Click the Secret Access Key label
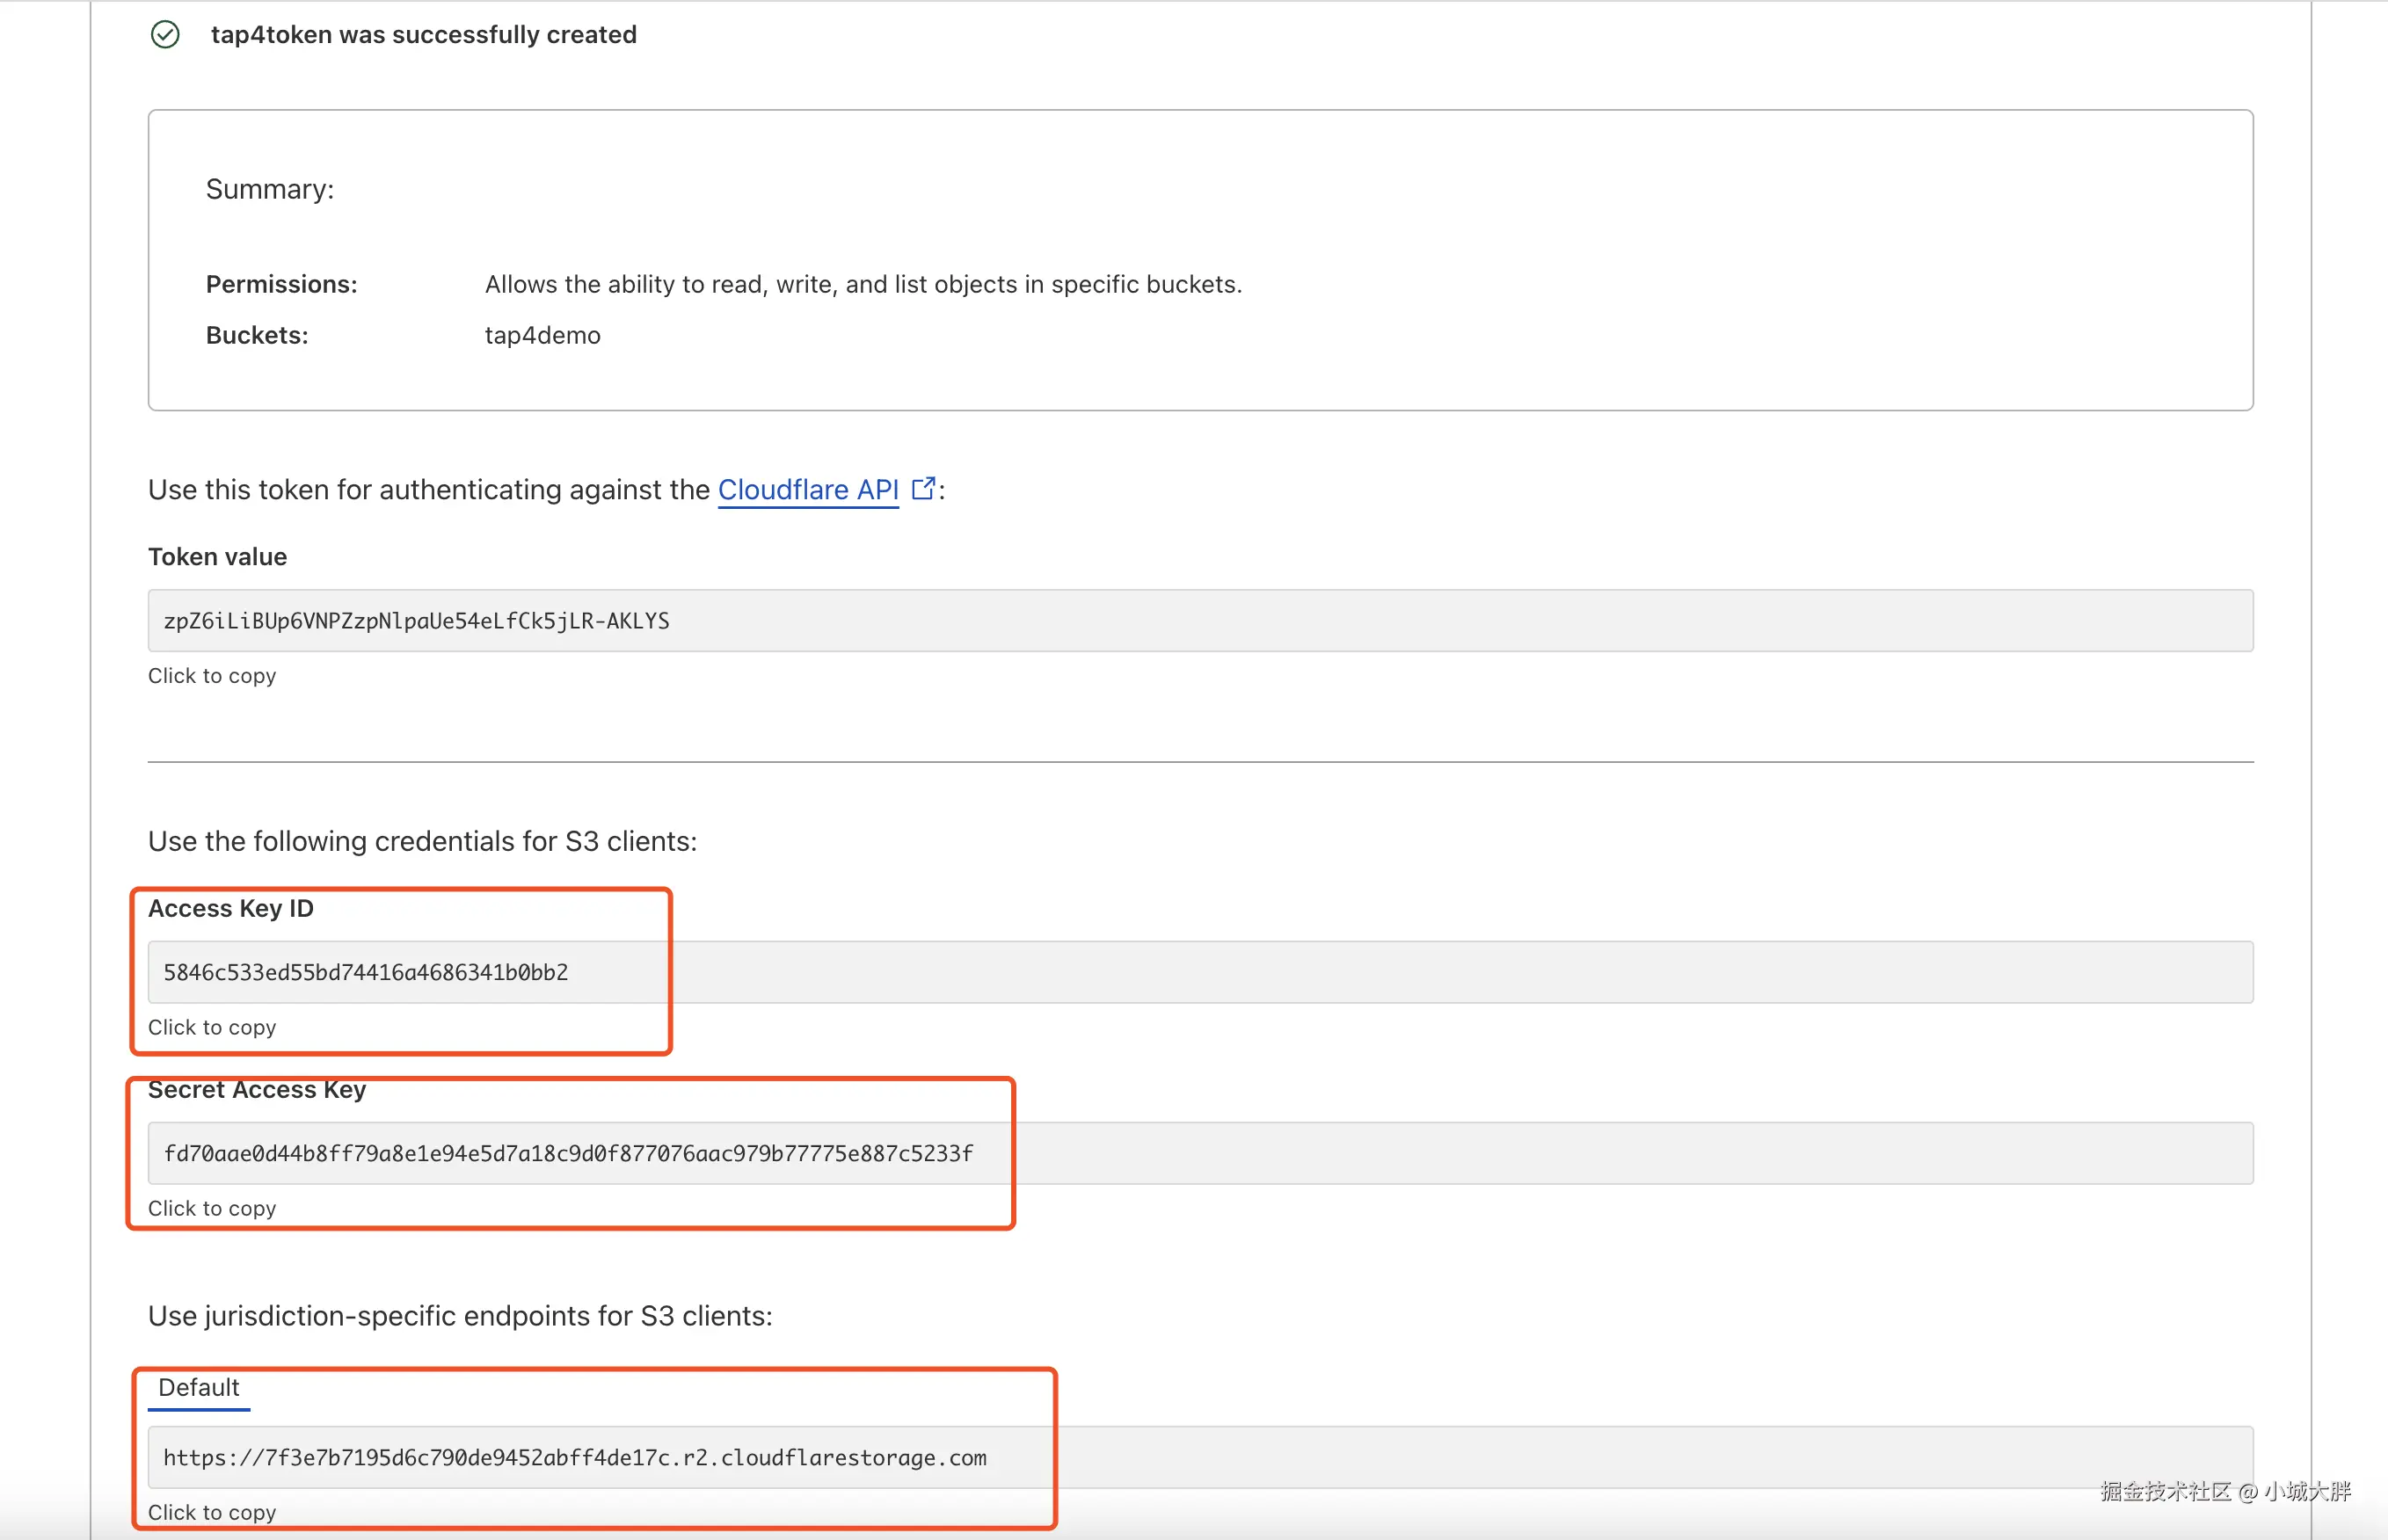This screenshot has width=2388, height=1540. point(256,1090)
